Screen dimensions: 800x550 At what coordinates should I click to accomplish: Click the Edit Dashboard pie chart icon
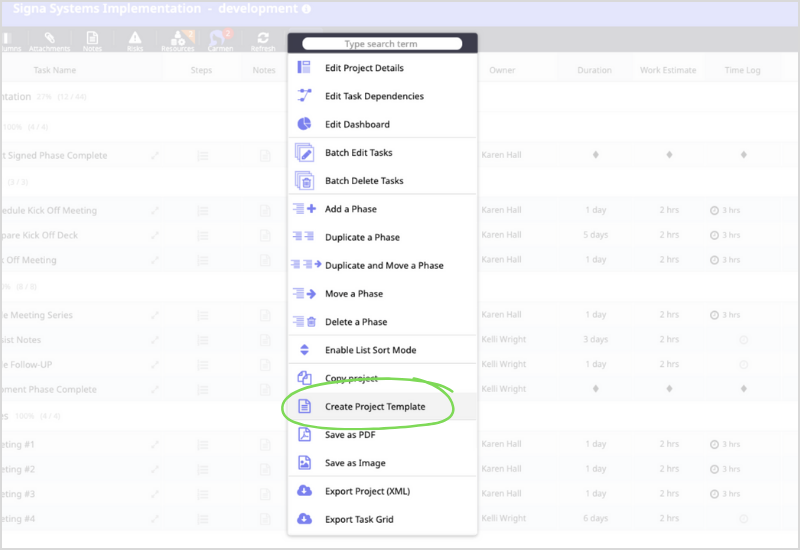click(x=304, y=123)
